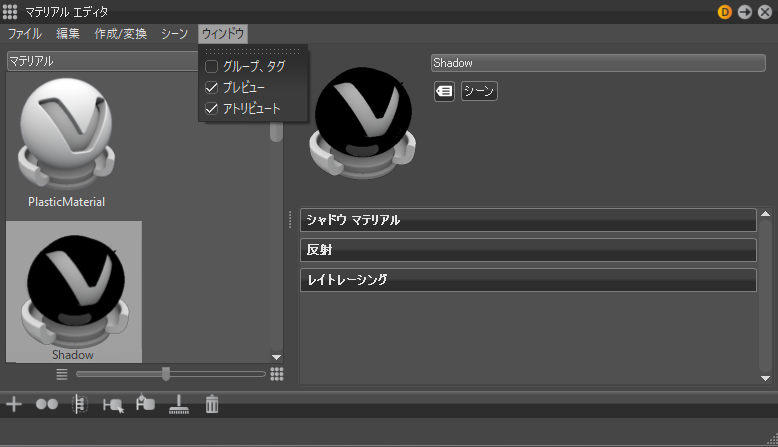Open the 編集 menu

[x=67, y=34]
